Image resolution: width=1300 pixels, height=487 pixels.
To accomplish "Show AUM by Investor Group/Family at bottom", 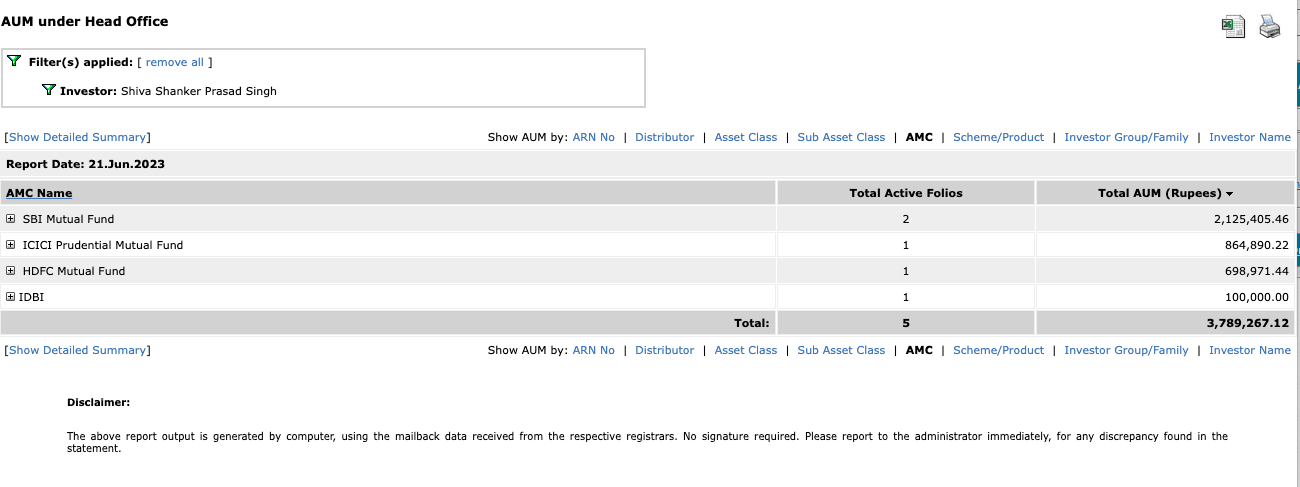I will click(1126, 350).
